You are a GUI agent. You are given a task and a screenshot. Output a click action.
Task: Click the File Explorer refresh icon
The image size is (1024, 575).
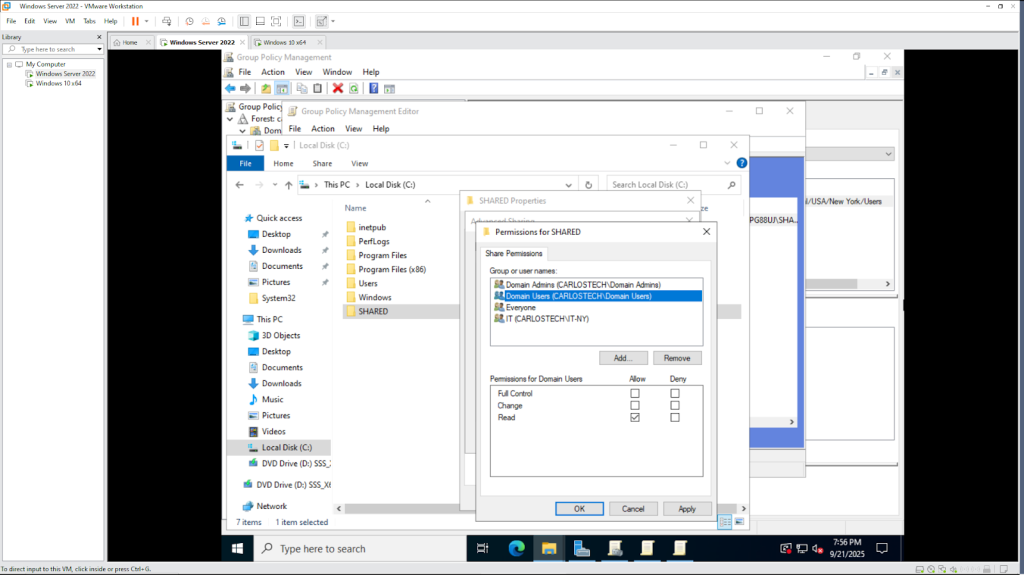click(x=589, y=185)
